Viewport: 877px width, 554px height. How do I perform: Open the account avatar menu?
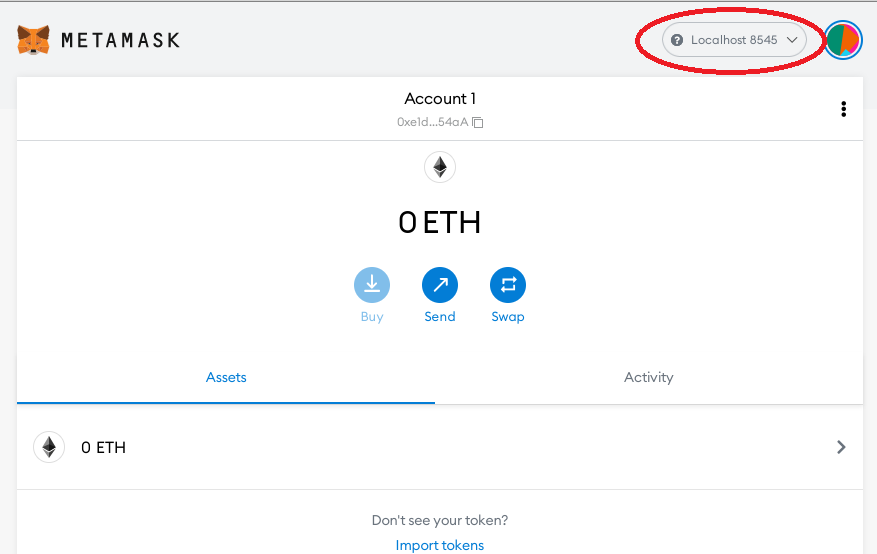pos(843,40)
